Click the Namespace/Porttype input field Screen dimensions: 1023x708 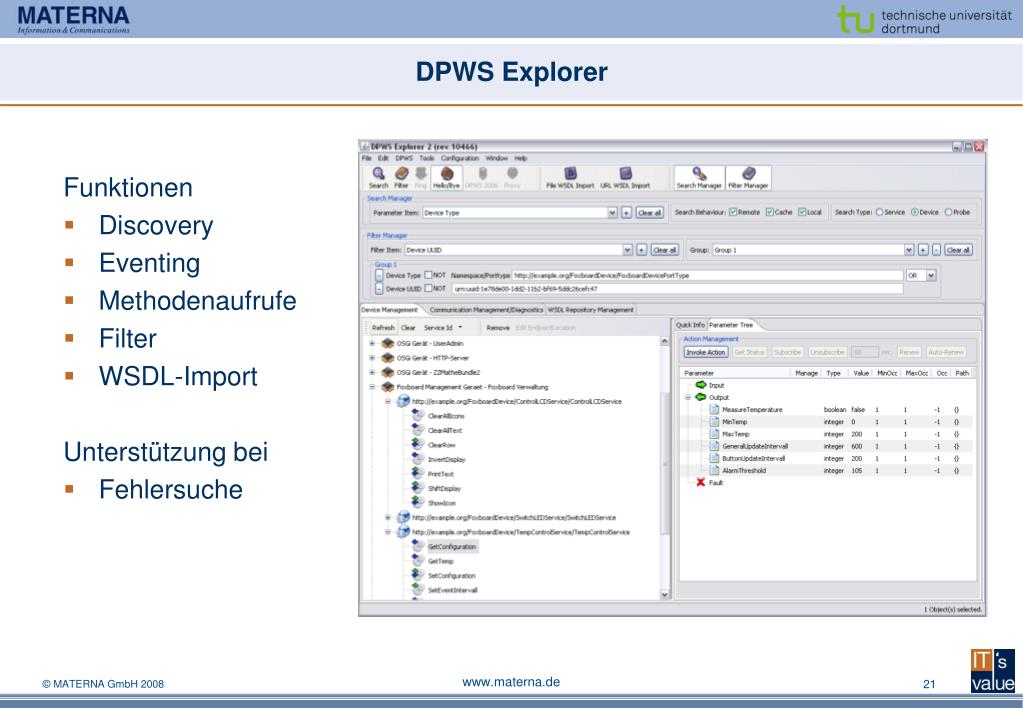[707, 275]
